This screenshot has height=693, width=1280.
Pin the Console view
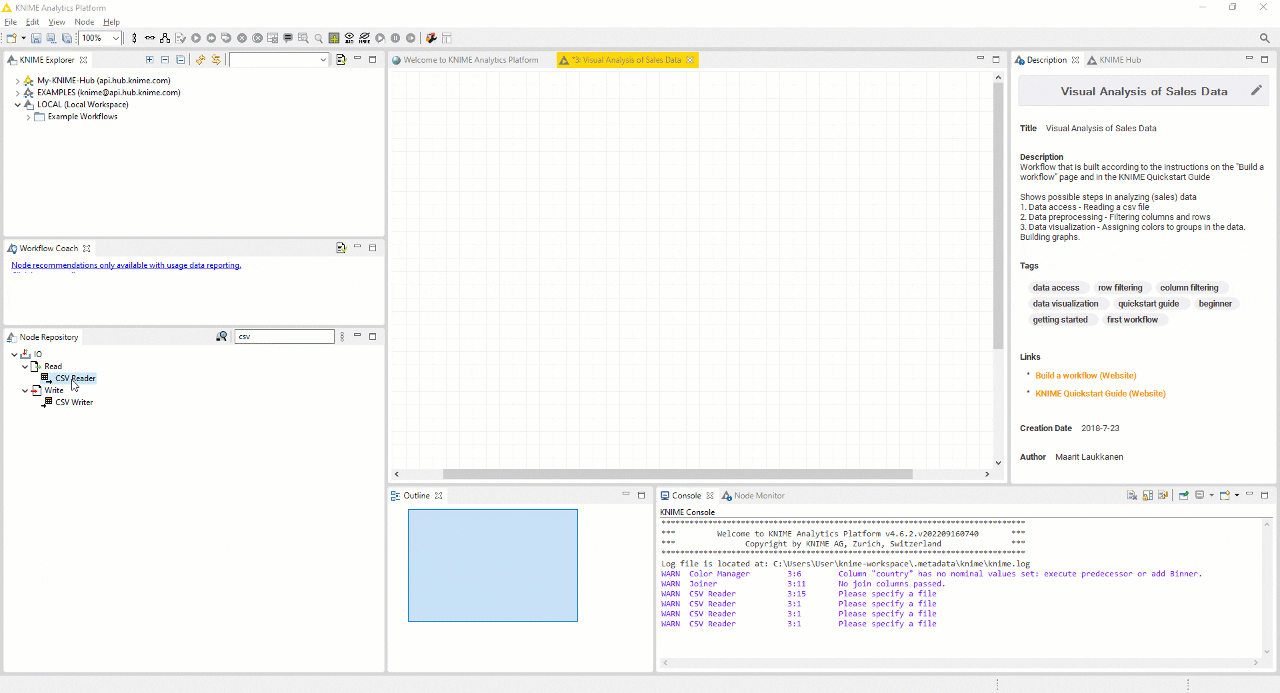[1163, 495]
